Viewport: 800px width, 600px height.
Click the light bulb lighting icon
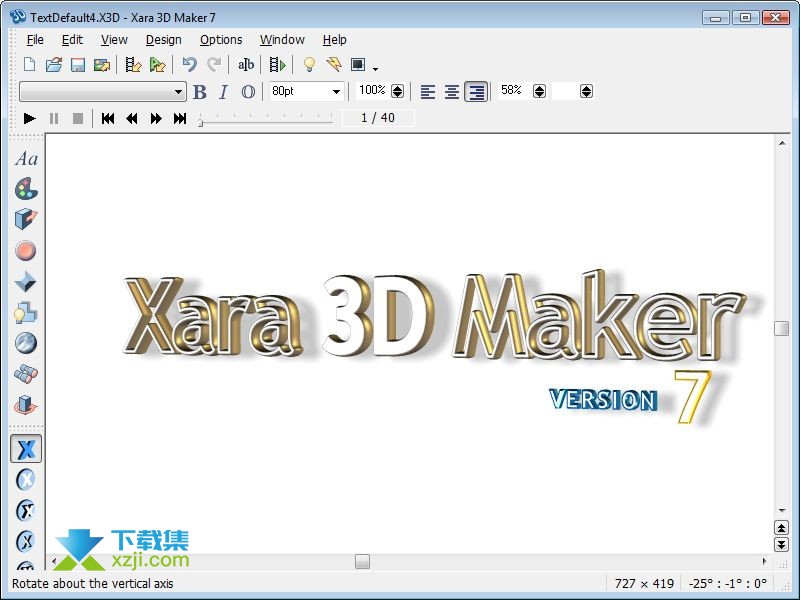309,64
